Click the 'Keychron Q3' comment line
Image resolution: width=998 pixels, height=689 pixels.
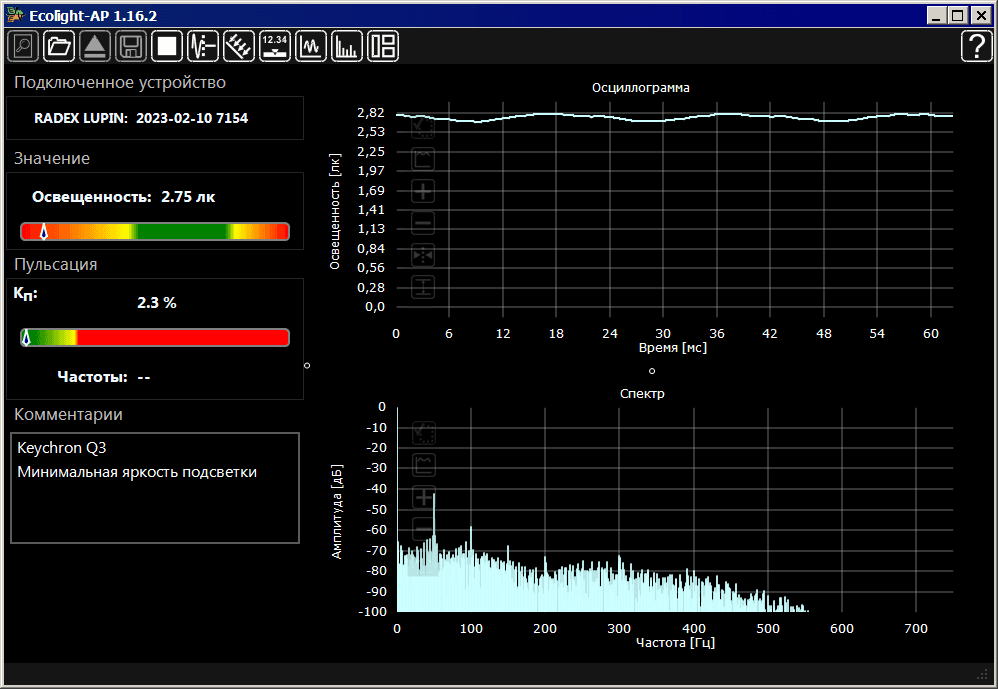(x=62, y=448)
